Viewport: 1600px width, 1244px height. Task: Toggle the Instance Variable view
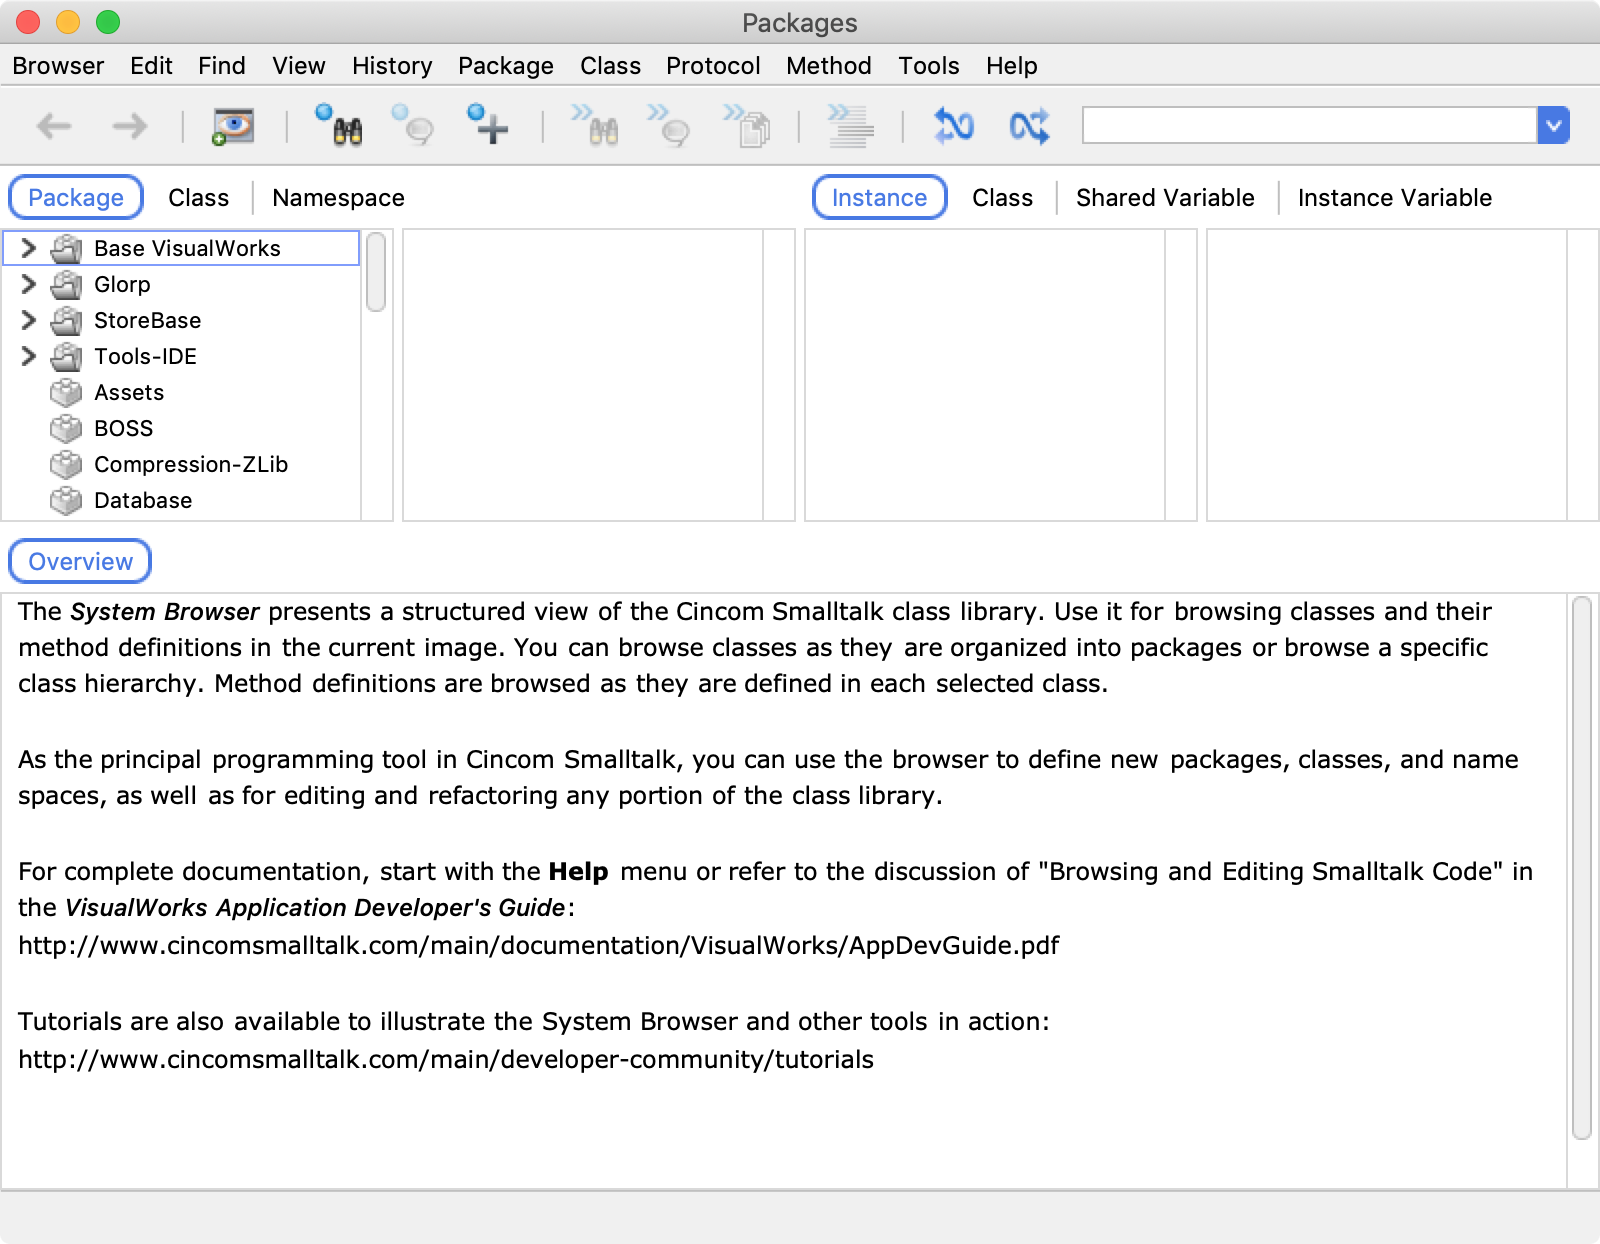coord(1394,198)
